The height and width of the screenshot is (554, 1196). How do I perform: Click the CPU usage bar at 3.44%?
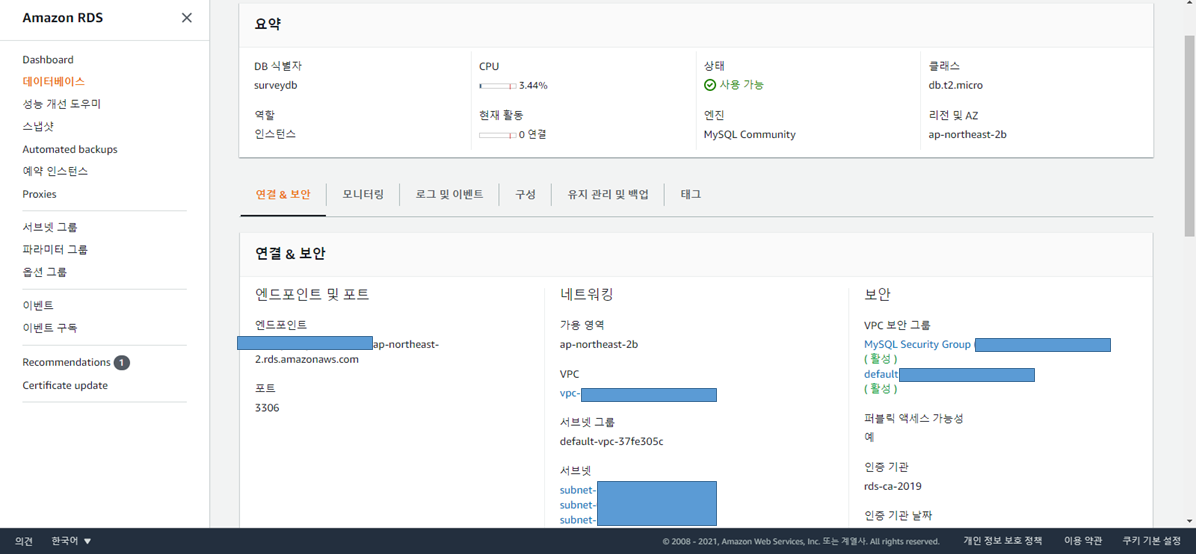point(497,85)
